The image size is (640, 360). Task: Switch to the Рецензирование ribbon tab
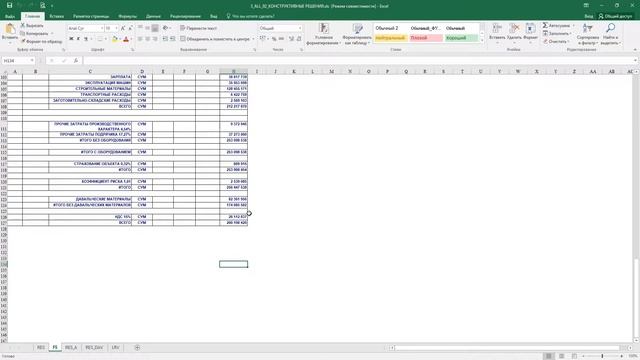(x=185, y=16)
